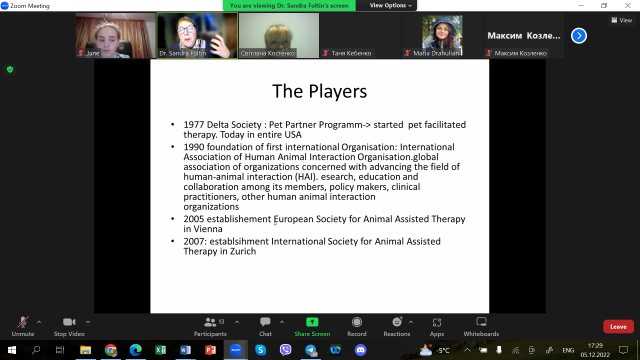640x360 pixels.
Task: Select Jane's video thumbnail
Action: pos(116,35)
